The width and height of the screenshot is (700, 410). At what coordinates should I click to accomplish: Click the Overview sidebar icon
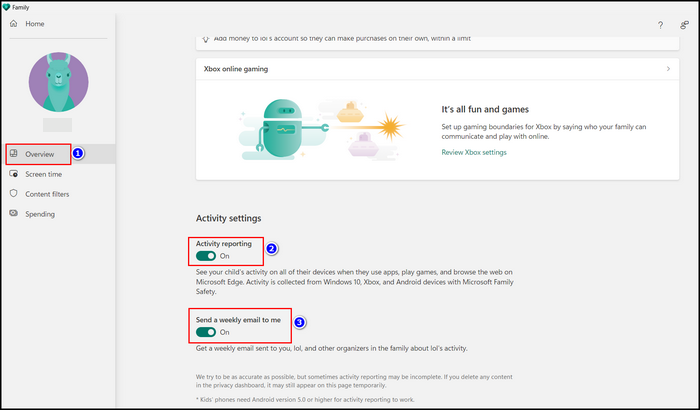pyautogui.click(x=14, y=154)
